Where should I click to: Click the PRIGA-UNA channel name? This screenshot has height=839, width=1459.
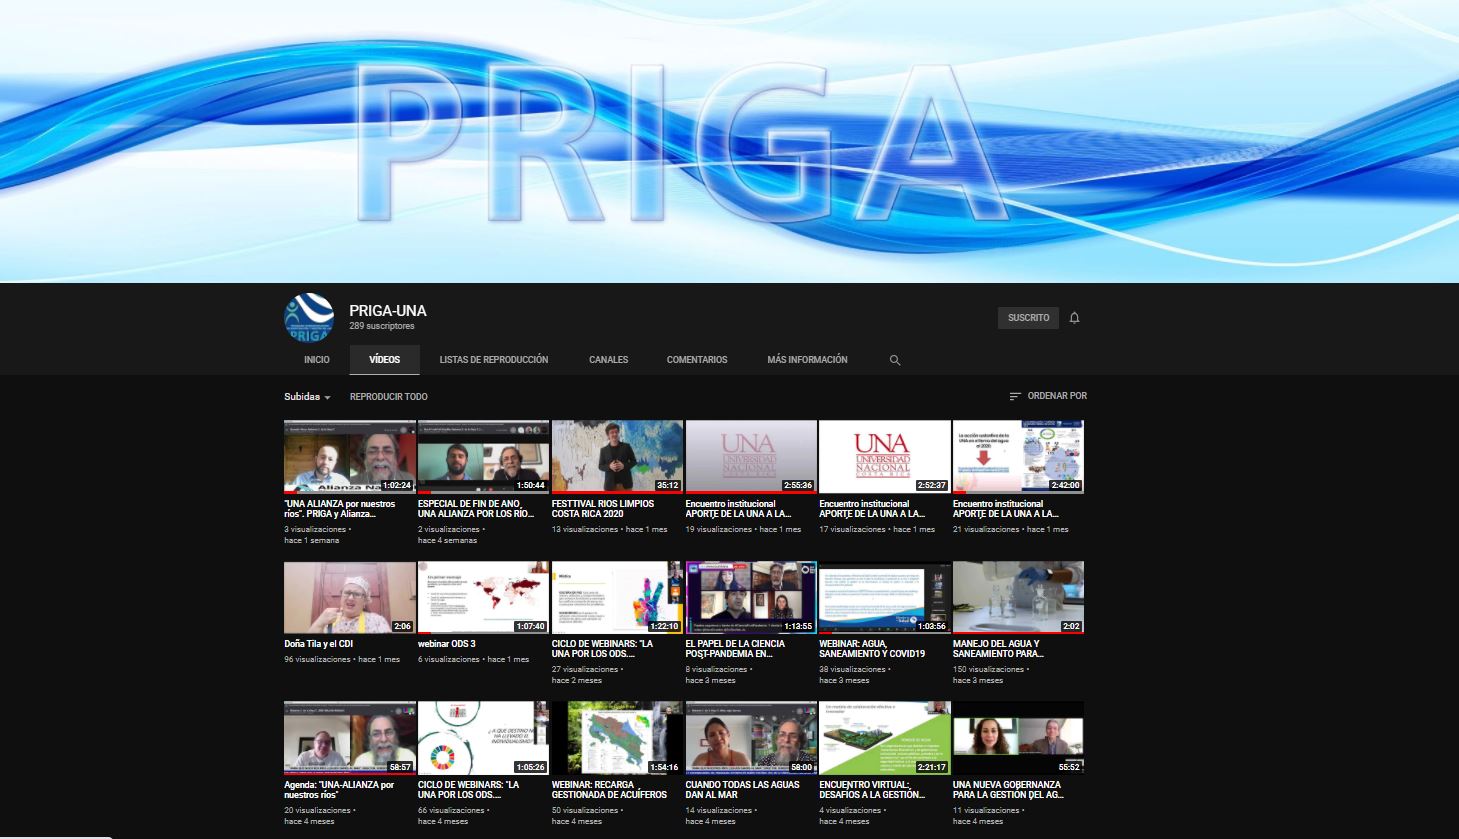coord(388,311)
